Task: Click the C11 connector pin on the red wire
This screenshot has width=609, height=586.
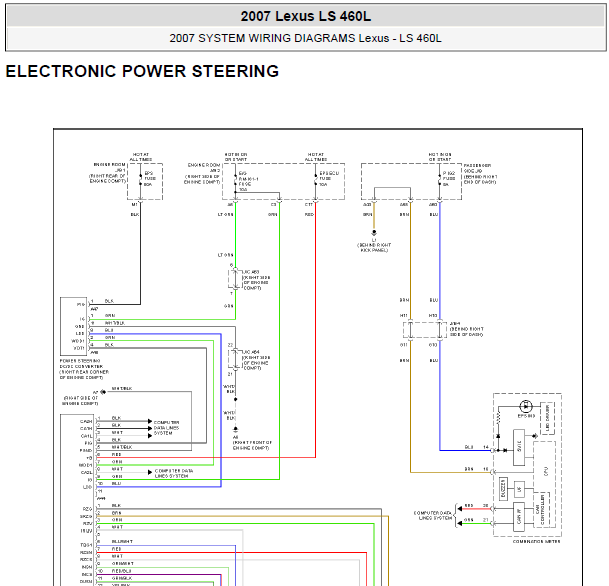Action: point(309,205)
